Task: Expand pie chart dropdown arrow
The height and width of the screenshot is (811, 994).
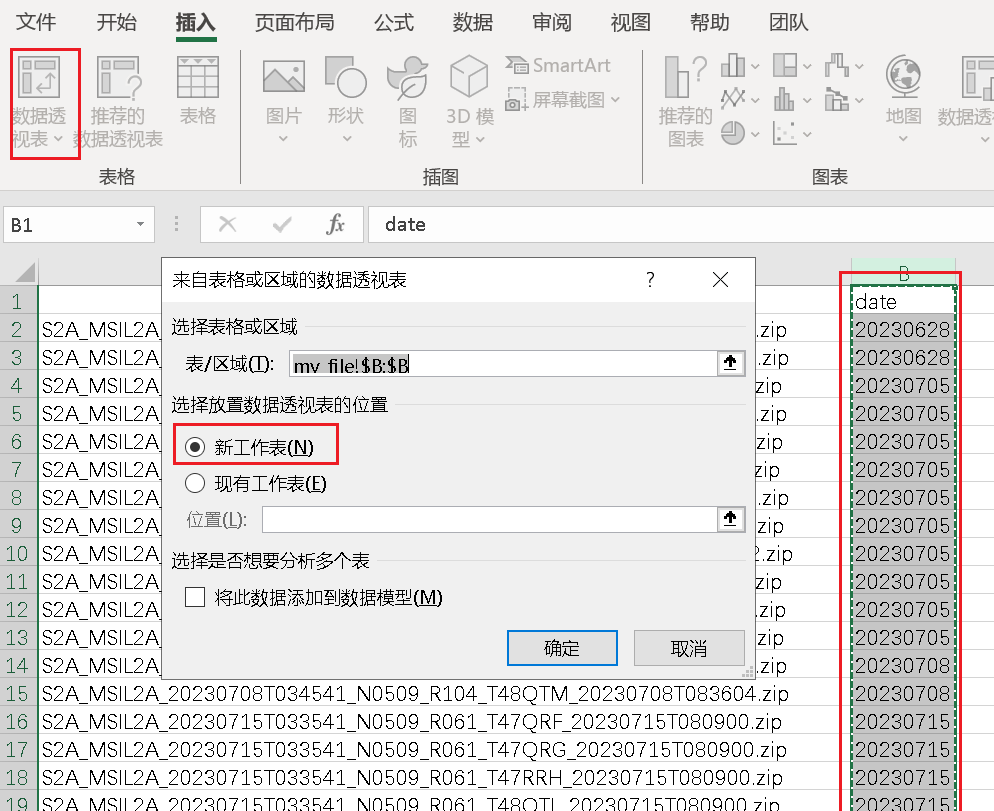Action: click(x=754, y=134)
